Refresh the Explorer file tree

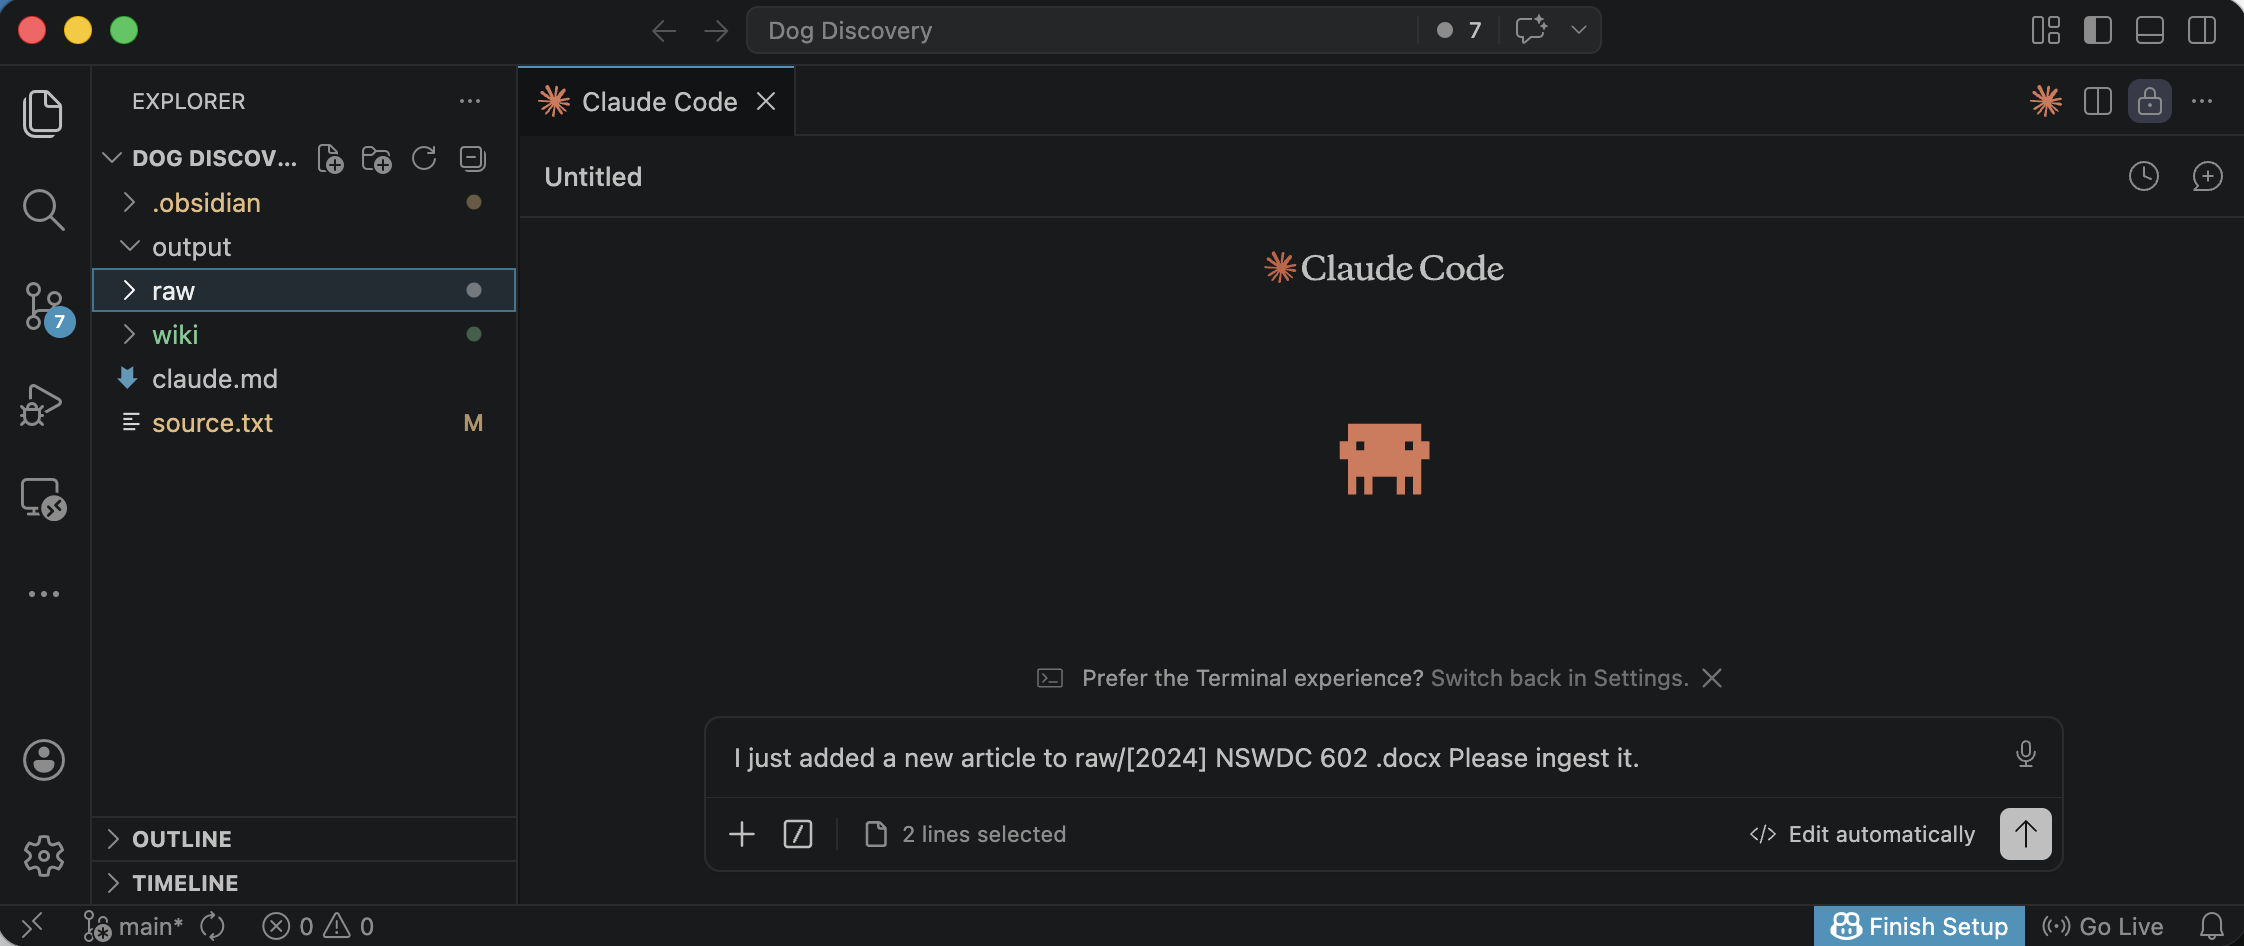tap(424, 158)
